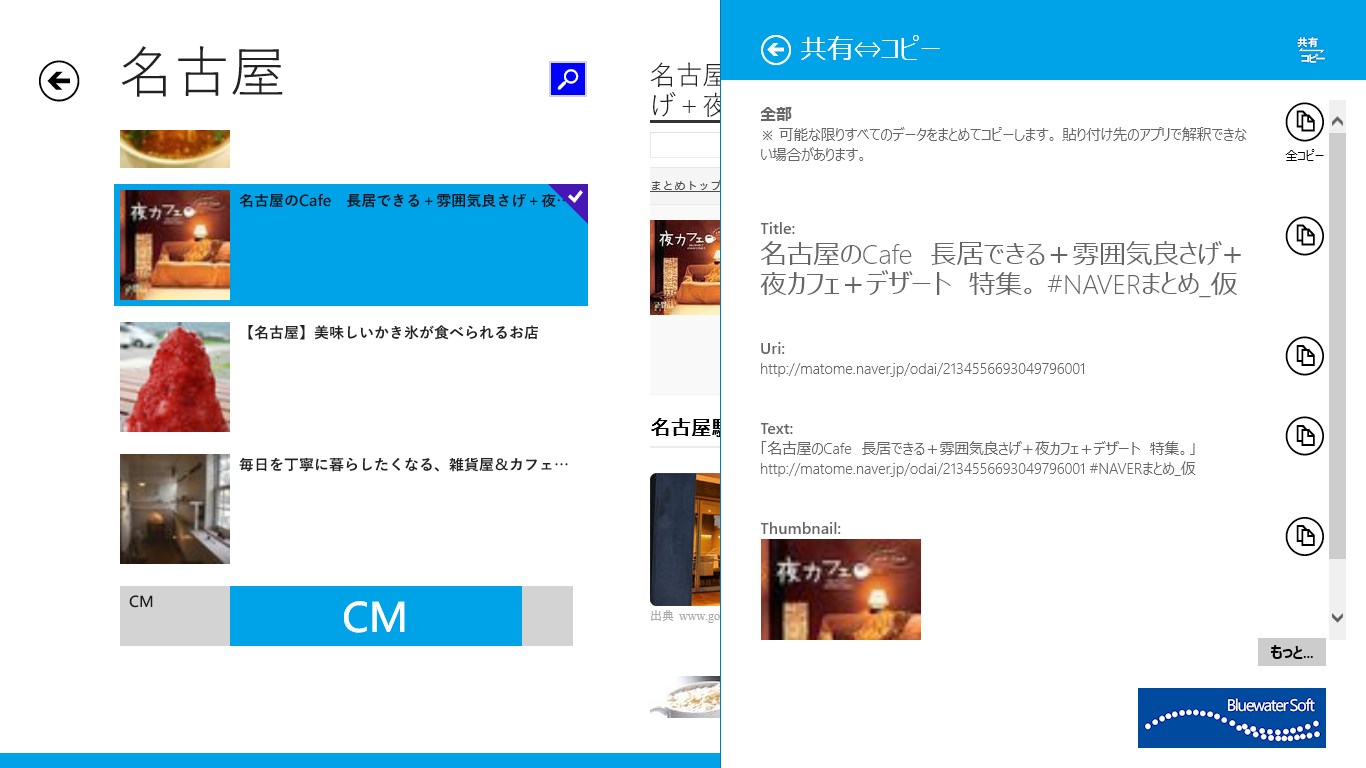Click the copy icon next to Title
The width and height of the screenshot is (1366, 768).
point(1304,236)
